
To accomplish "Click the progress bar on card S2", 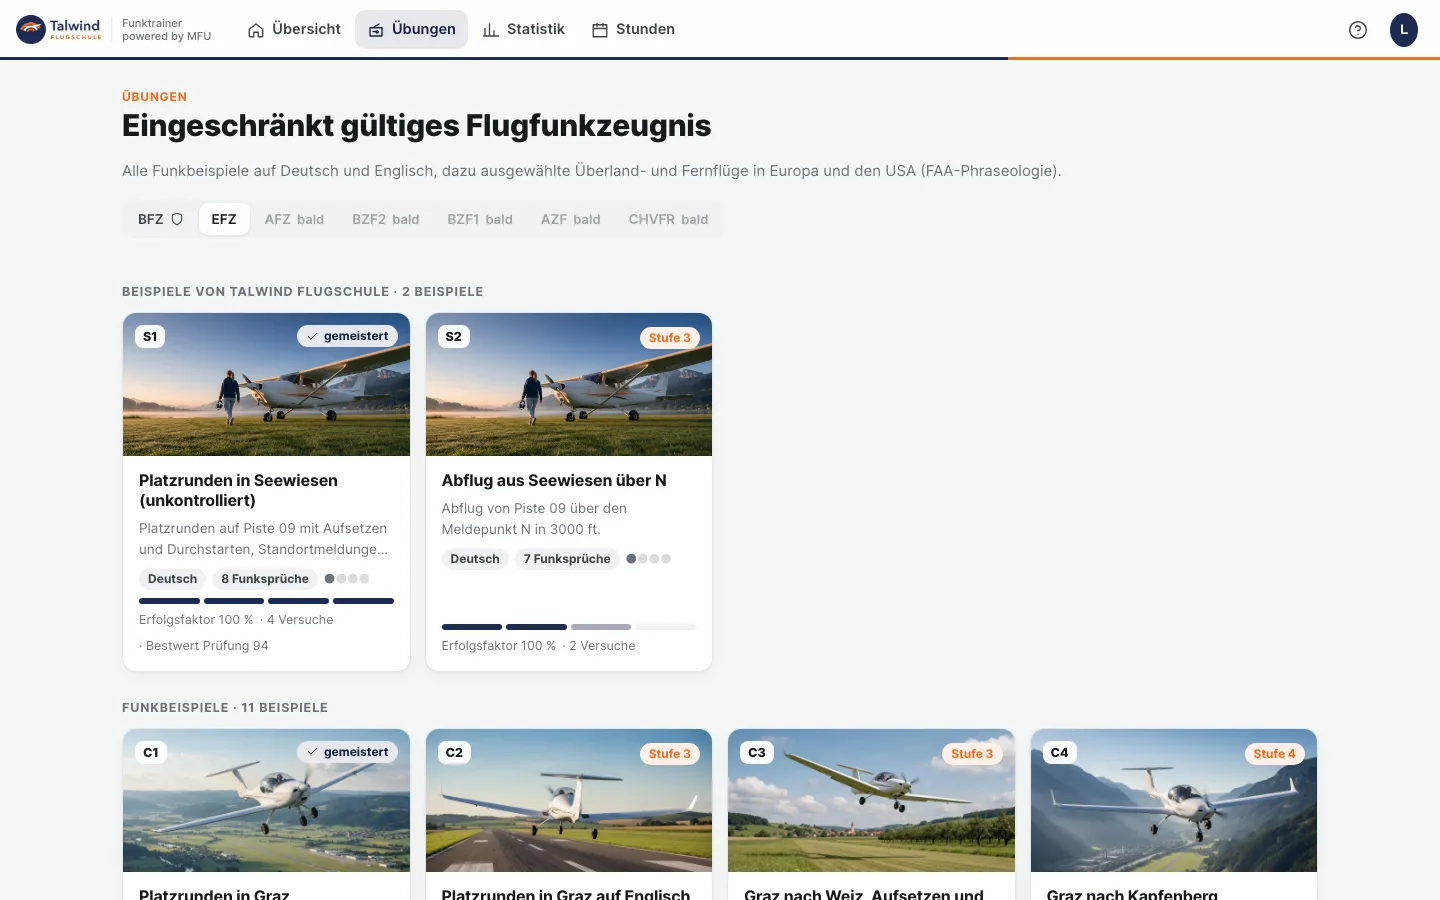I will [569, 627].
